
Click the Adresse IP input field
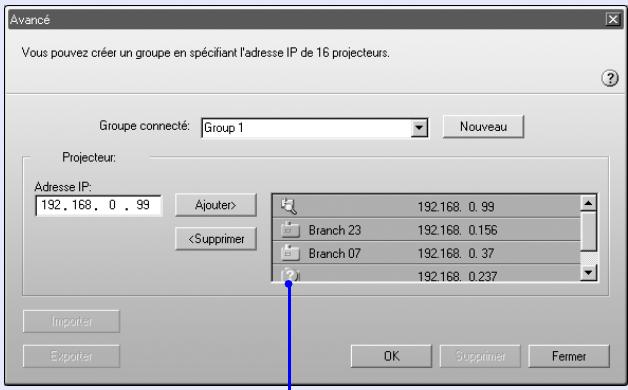[99, 205]
